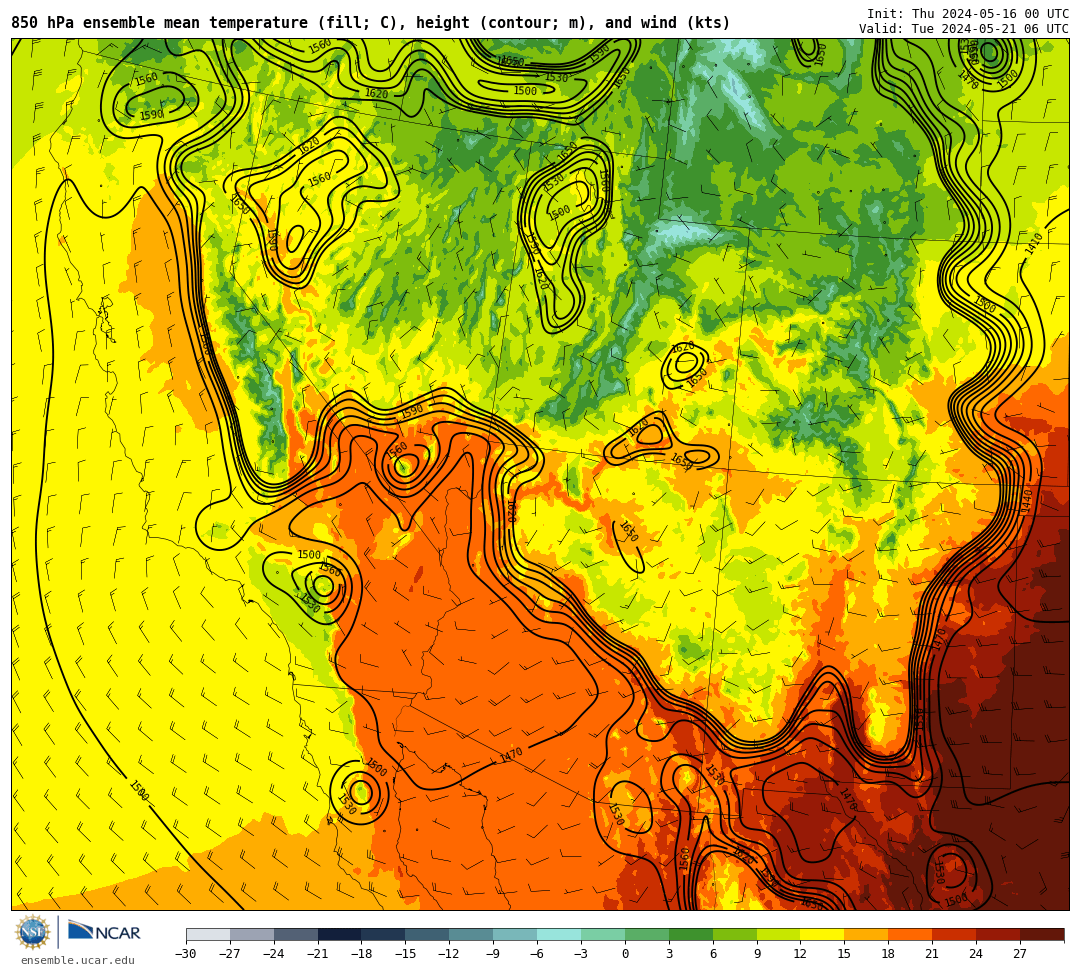The image size is (1080, 973).
Task: Pick the 21 to 24 red-brown swatch
Action: click(955, 934)
